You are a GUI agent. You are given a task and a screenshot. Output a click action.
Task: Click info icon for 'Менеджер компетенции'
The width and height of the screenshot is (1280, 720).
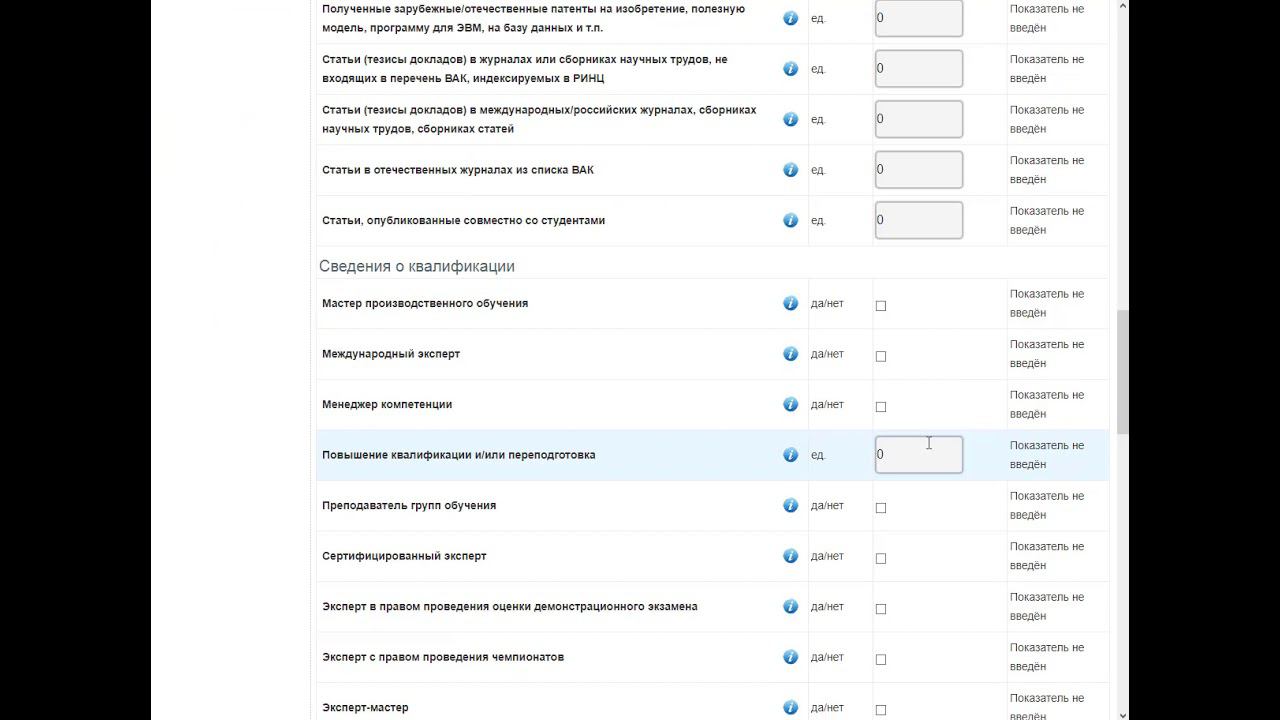pos(790,404)
